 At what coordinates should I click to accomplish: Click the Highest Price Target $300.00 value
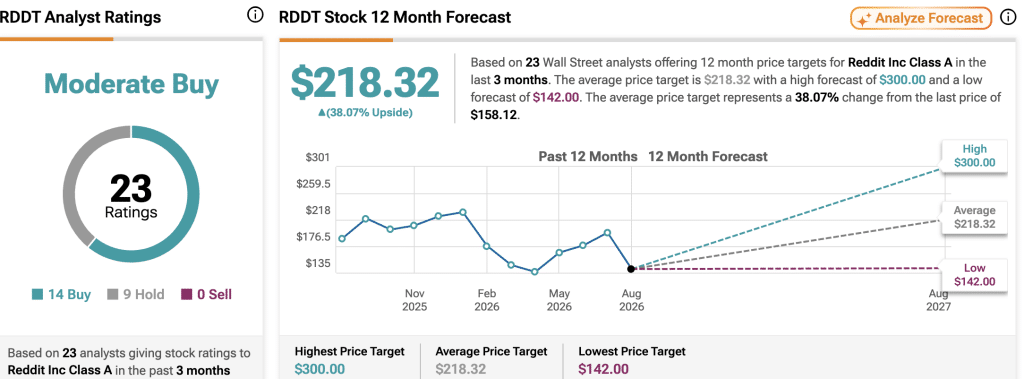click(x=319, y=369)
